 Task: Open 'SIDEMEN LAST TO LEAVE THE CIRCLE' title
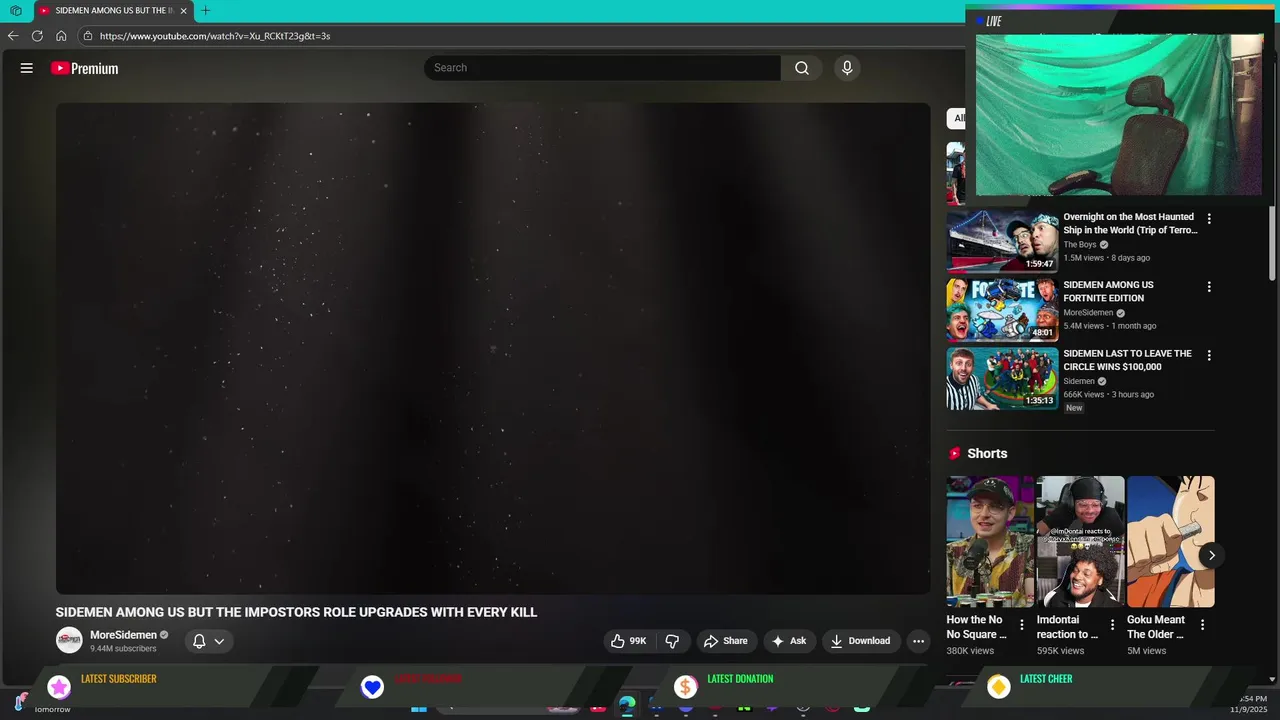coord(1127,360)
